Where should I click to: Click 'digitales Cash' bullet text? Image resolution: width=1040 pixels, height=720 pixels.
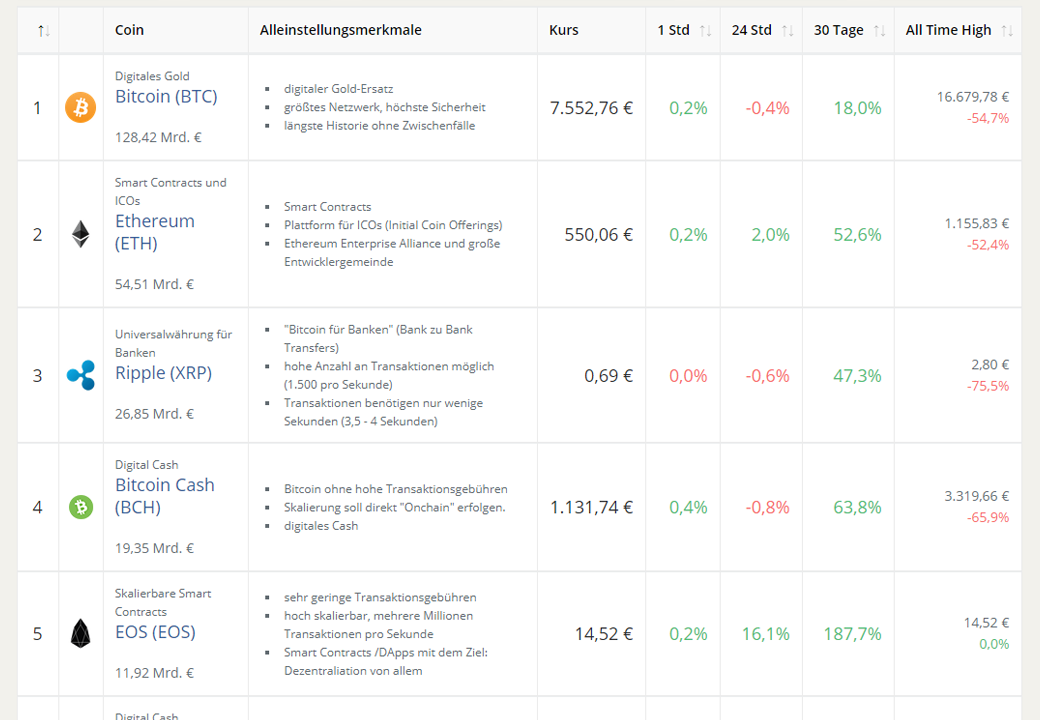coord(321,526)
